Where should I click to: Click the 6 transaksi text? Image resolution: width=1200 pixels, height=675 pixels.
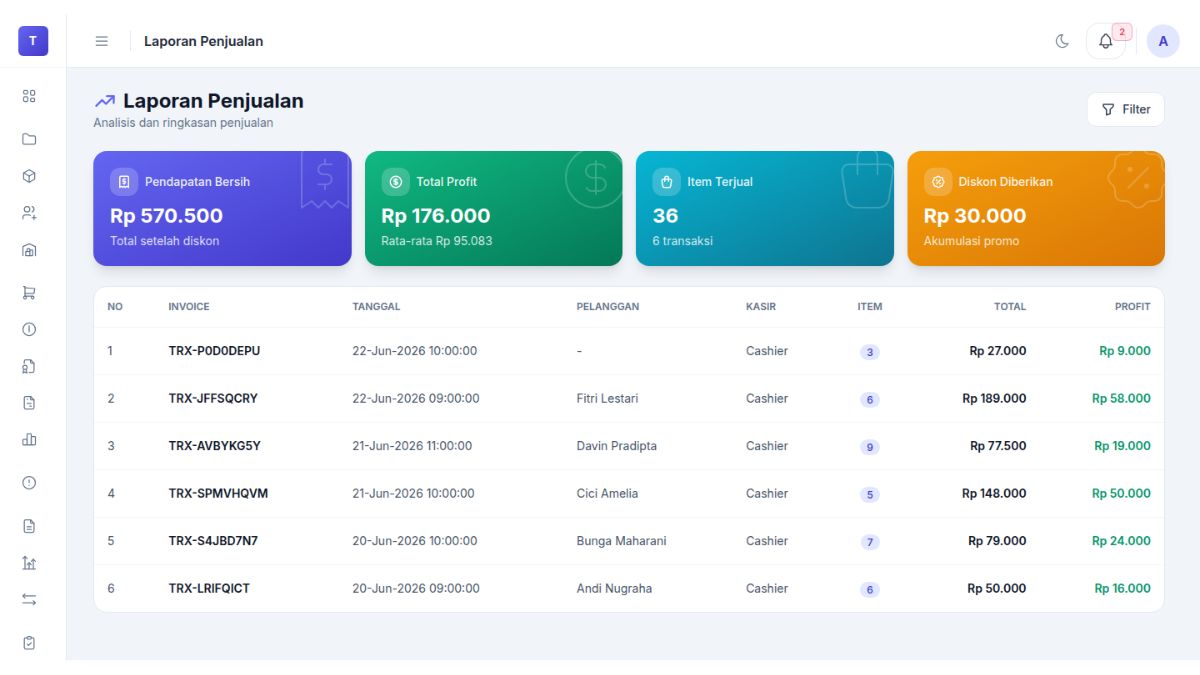tap(683, 241)
